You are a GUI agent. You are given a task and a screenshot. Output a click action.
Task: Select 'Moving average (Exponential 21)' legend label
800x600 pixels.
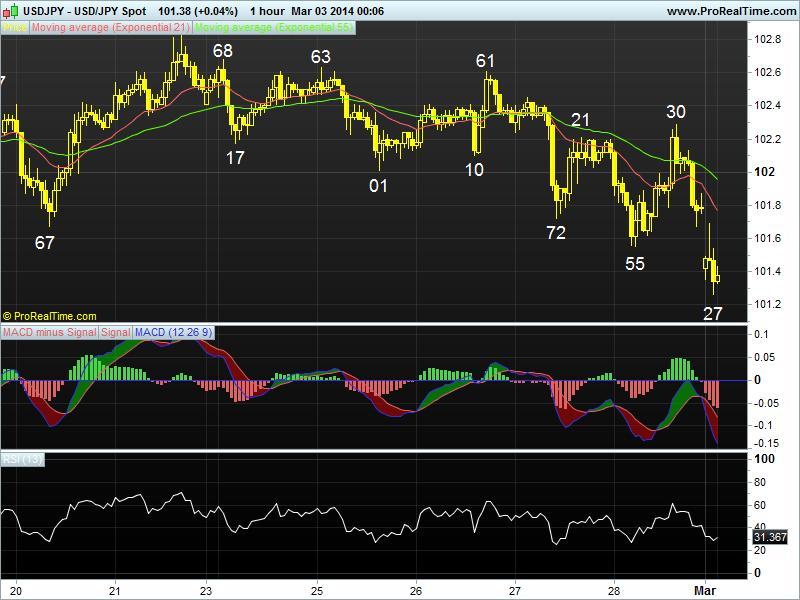point(111,28)
